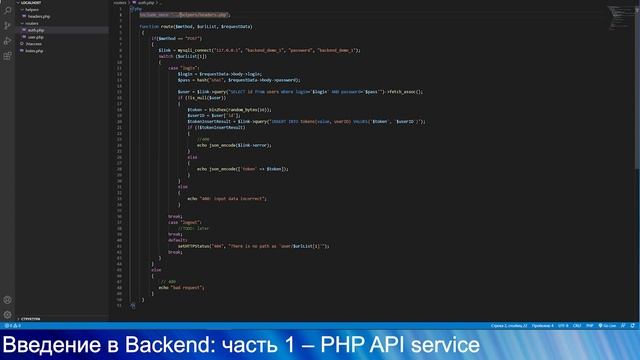640x360 pixels.
Task: Click the PHP file icon beside headers.php
Action: pyautogui.click(x=24, y=16)
